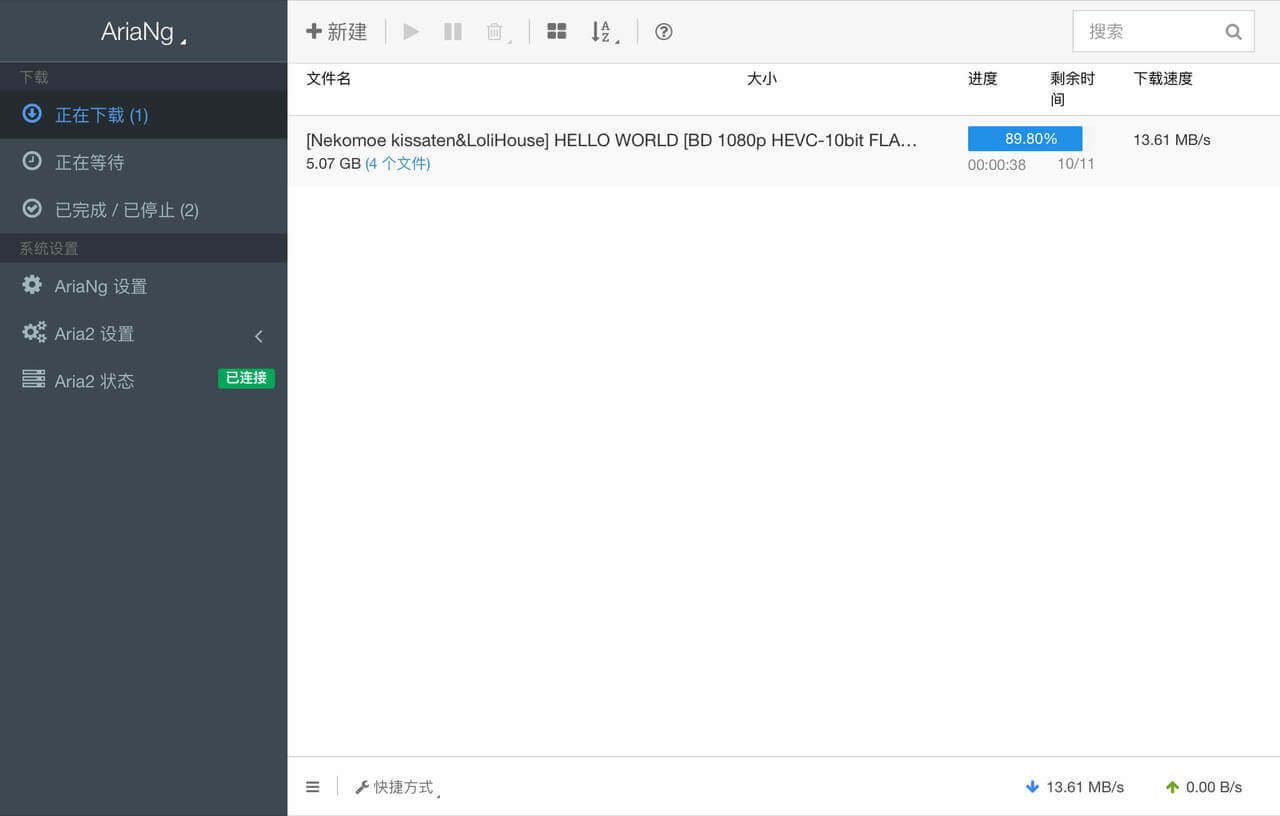Open the trash delete task dropdown
Viewport: 1280px width, 816px height.
[x=497, y=32]
